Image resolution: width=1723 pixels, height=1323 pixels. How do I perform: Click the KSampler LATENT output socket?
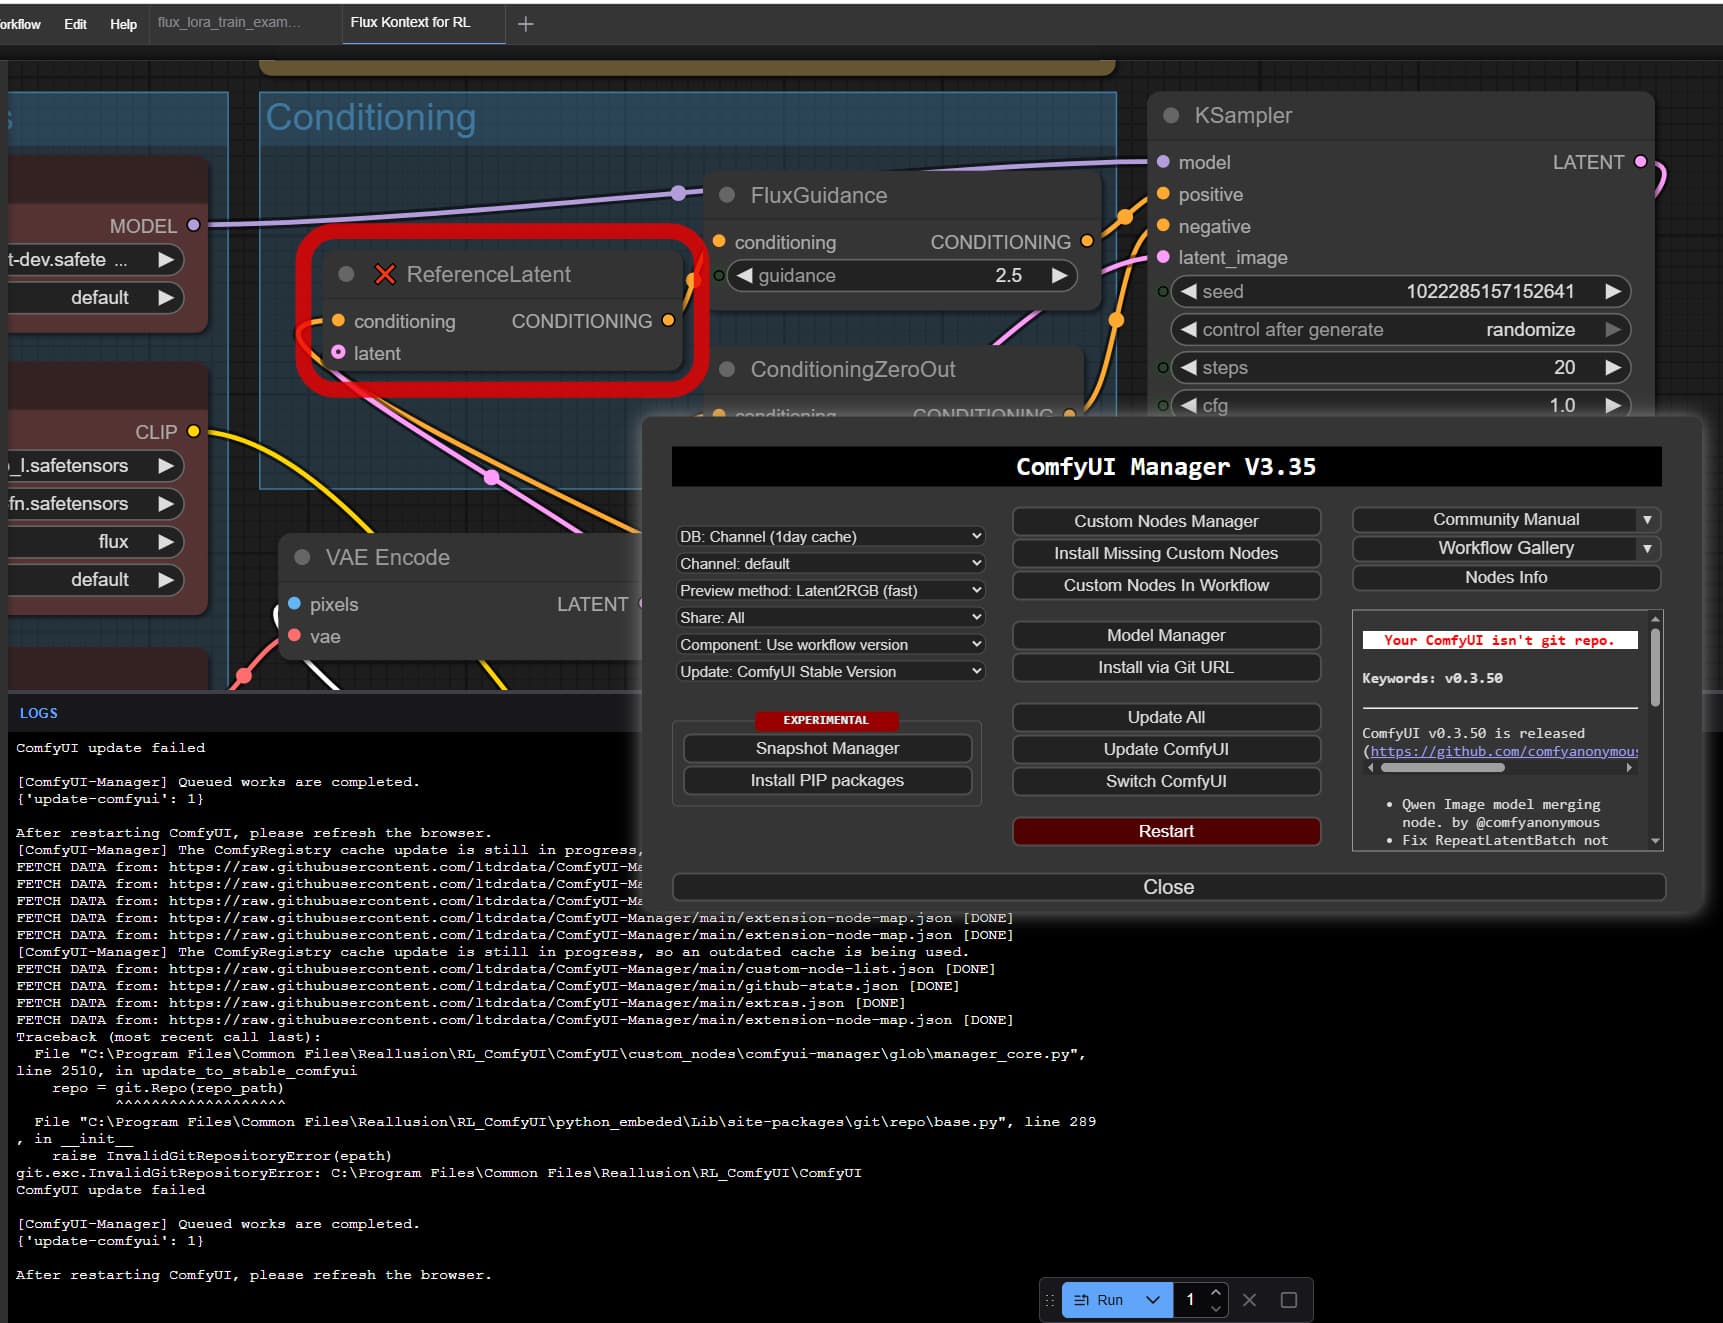click(1640, 162)
